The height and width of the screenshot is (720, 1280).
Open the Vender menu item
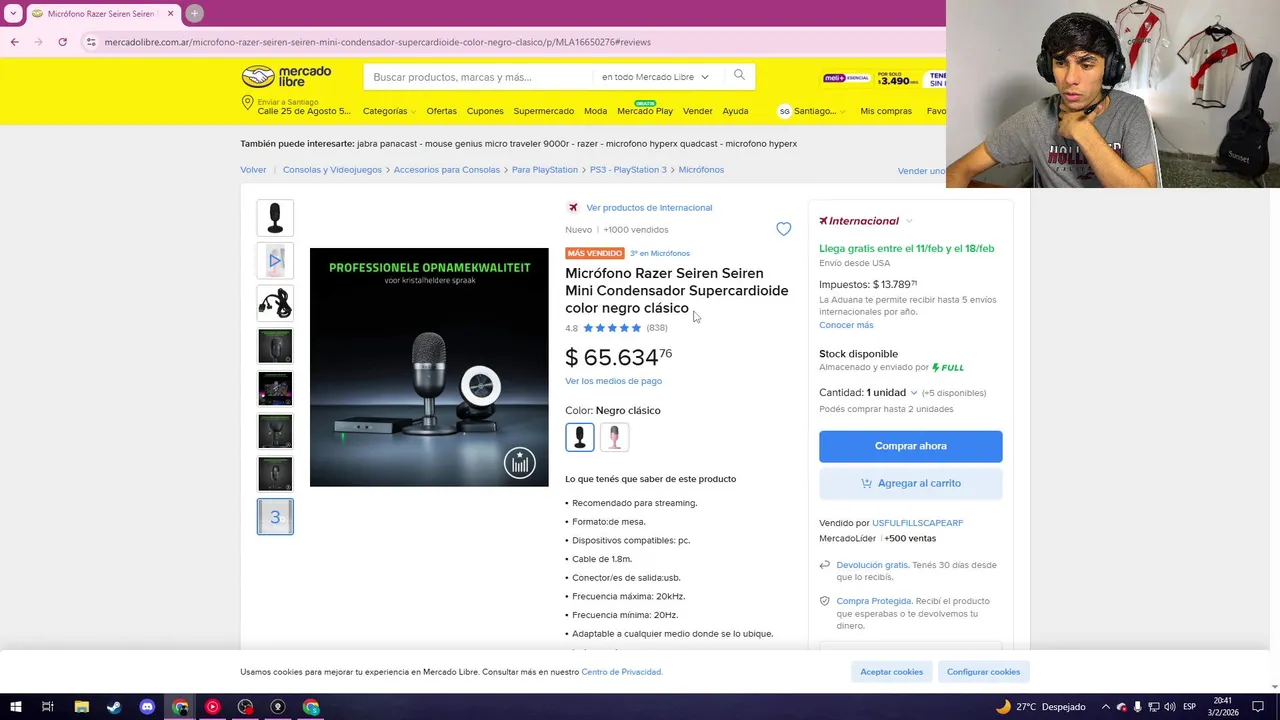(697, 111)
